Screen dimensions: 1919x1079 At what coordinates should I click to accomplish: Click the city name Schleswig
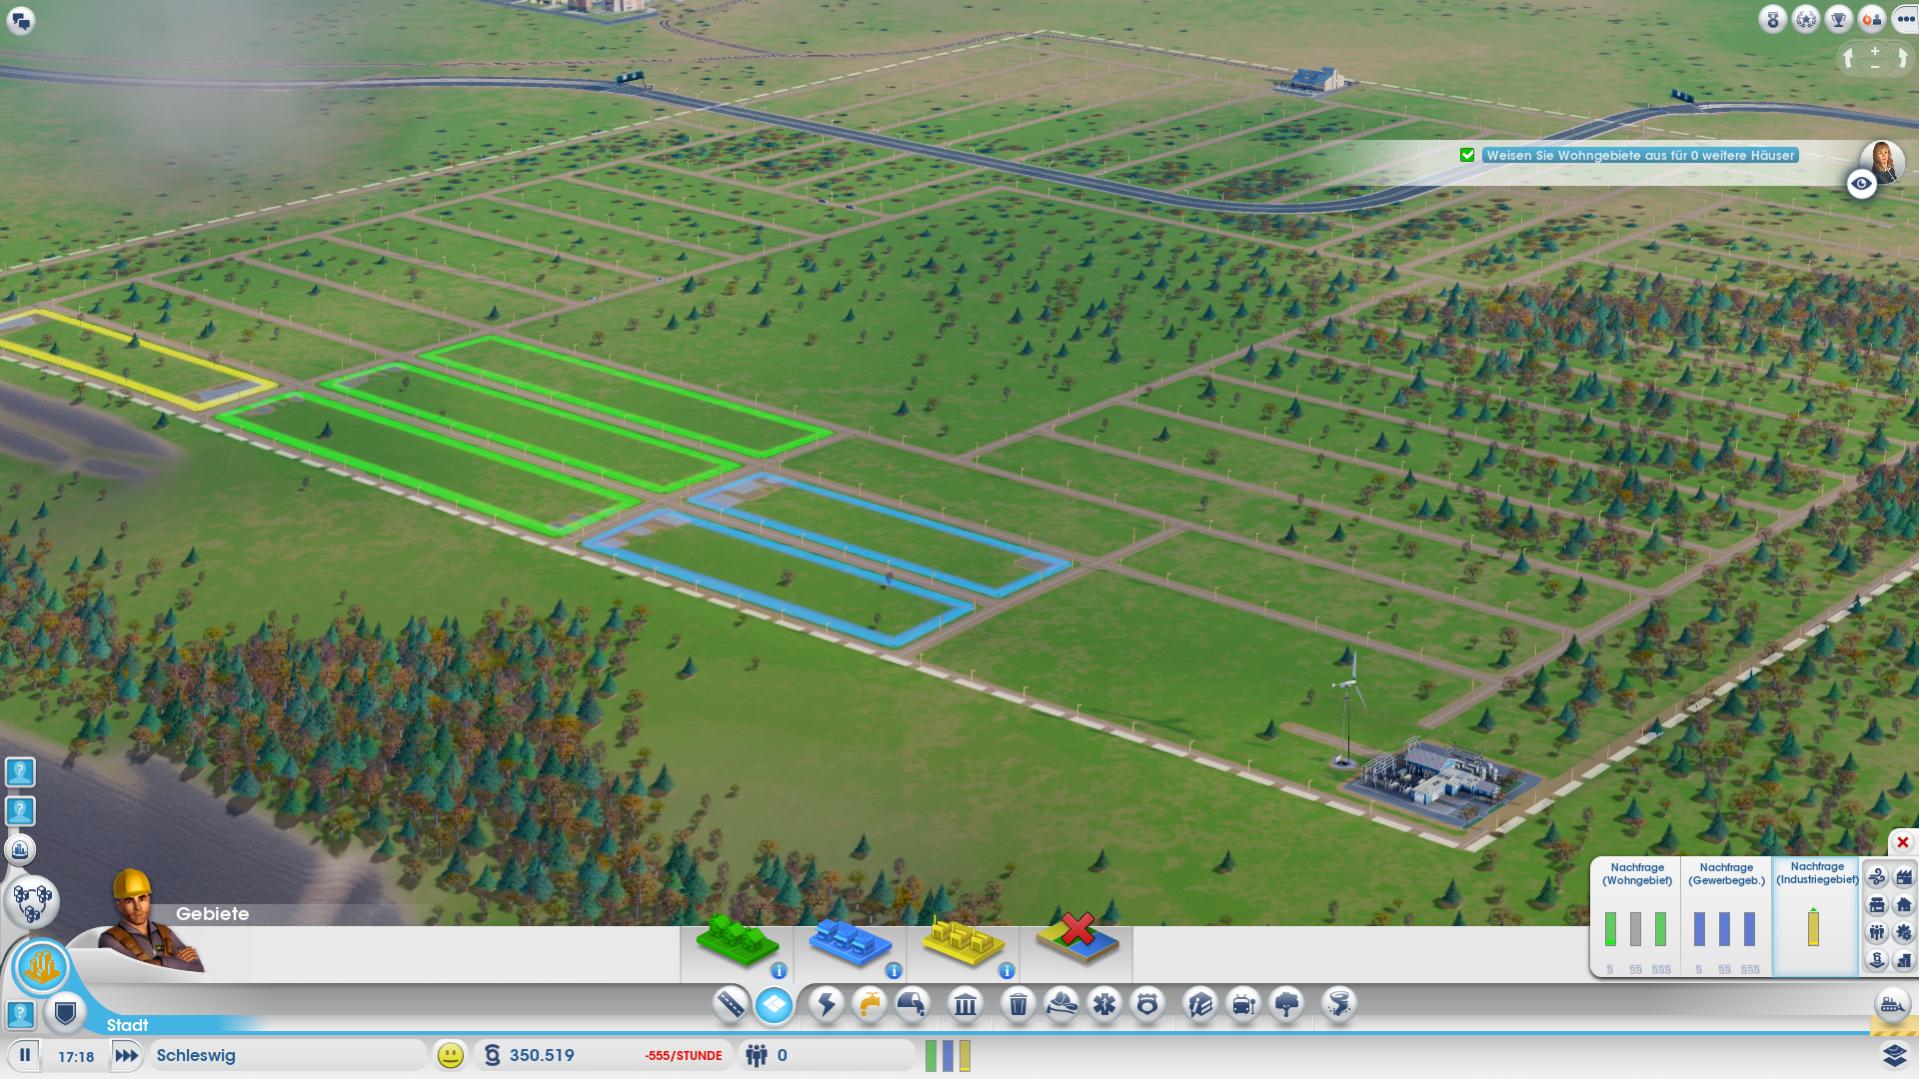click(x=196, y=1055)
